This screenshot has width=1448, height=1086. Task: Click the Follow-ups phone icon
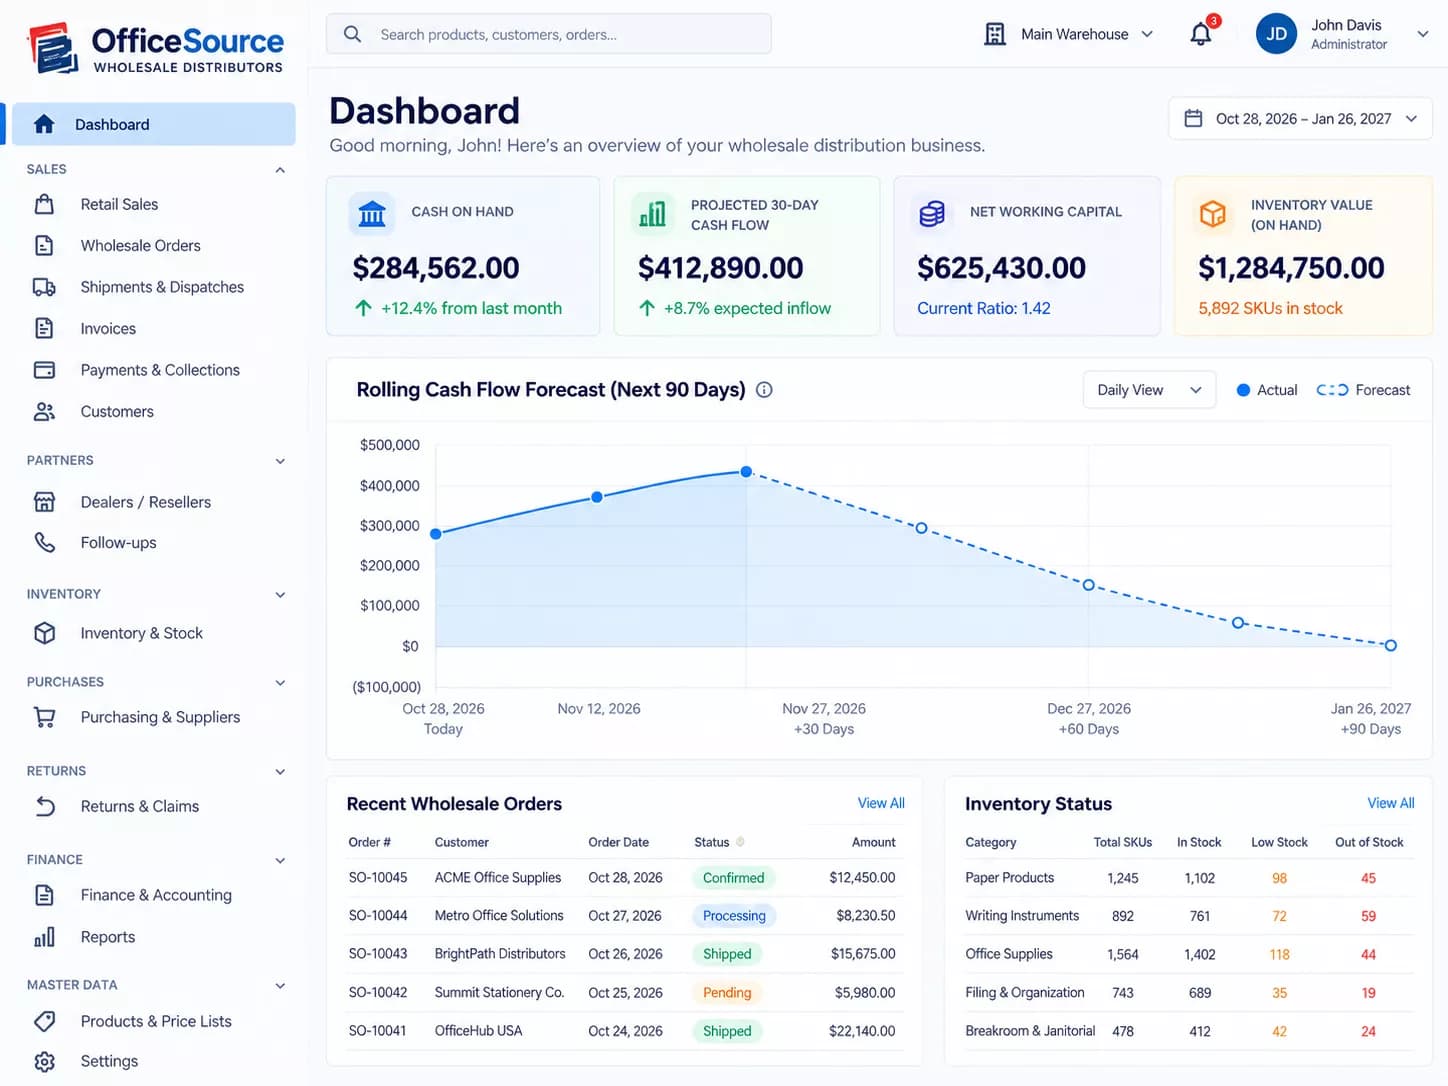coord(44,542)
